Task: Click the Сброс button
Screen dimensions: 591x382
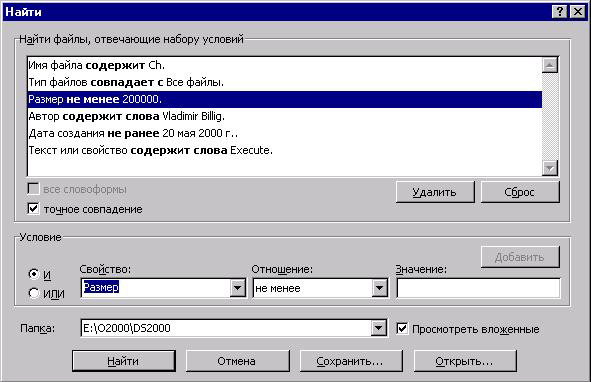Action: click(x=520, y=192)
